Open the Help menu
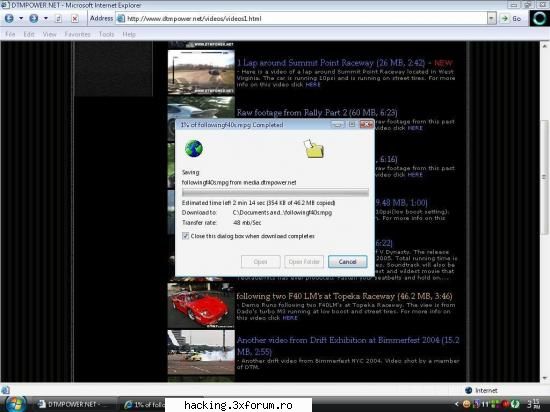The image size is (550, 412). [x=129, y=34]
